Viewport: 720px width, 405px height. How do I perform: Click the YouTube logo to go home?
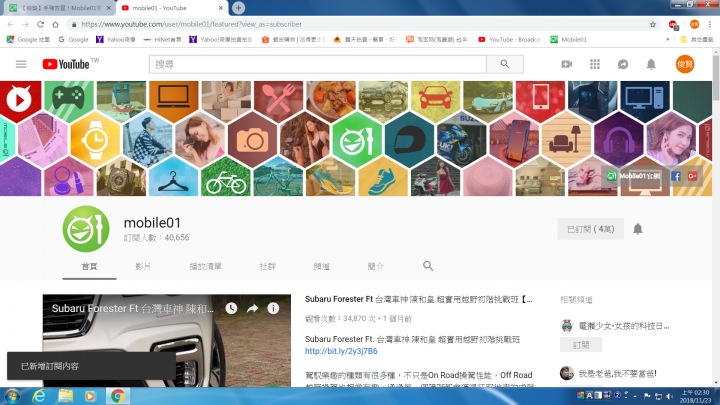[x=70, y=64]
